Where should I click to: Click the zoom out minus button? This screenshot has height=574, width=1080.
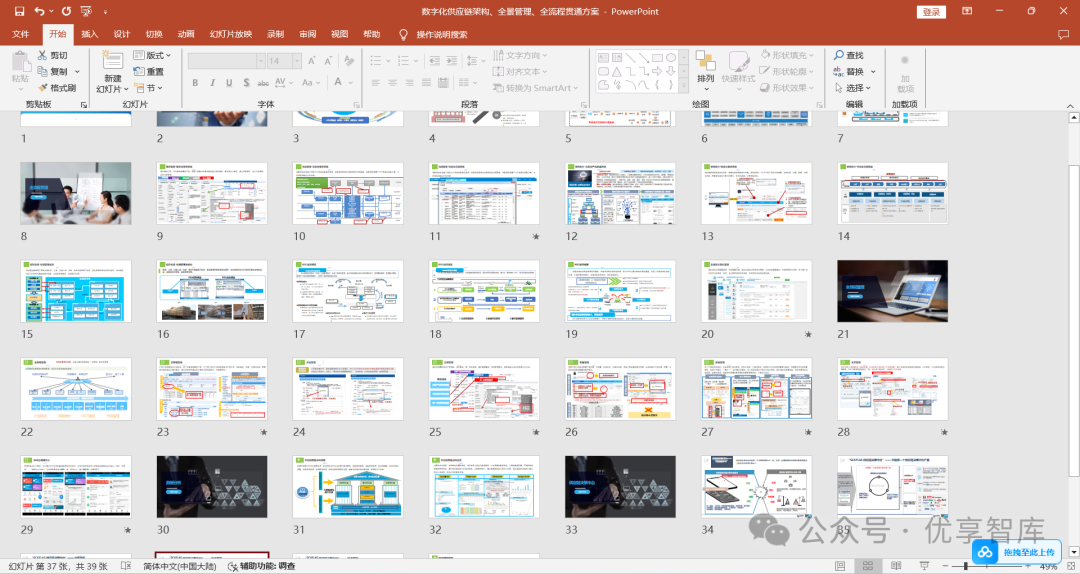[945, 566]
